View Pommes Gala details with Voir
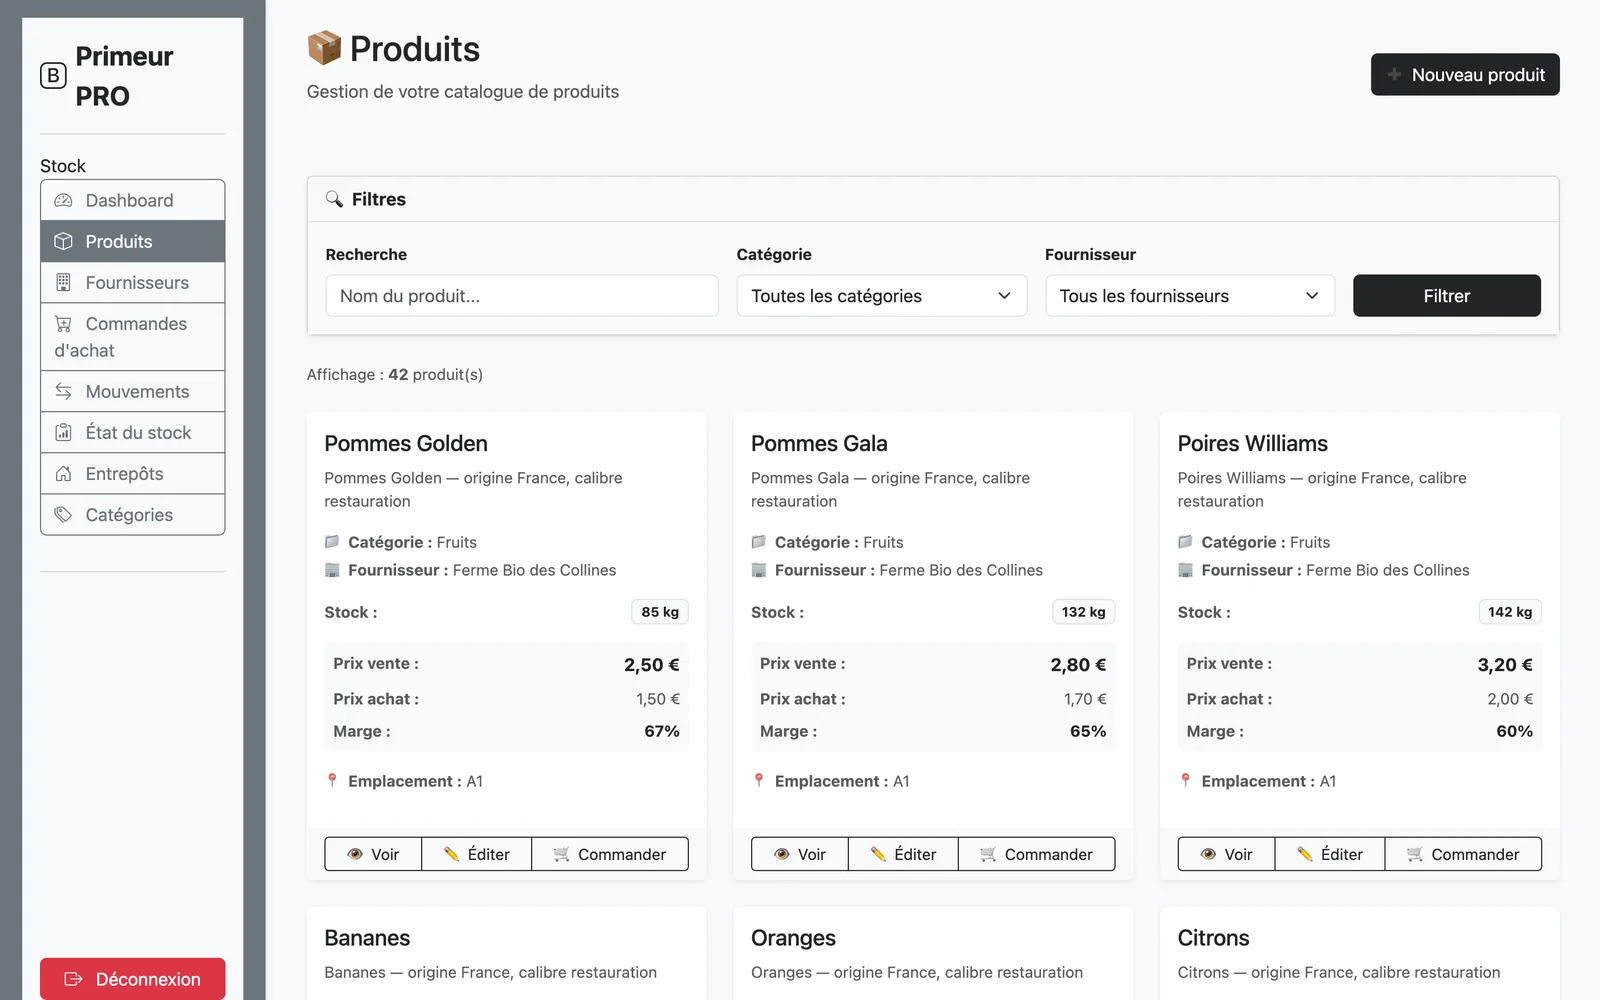This screenshot has height=1000, width=1600. [800, 854]
